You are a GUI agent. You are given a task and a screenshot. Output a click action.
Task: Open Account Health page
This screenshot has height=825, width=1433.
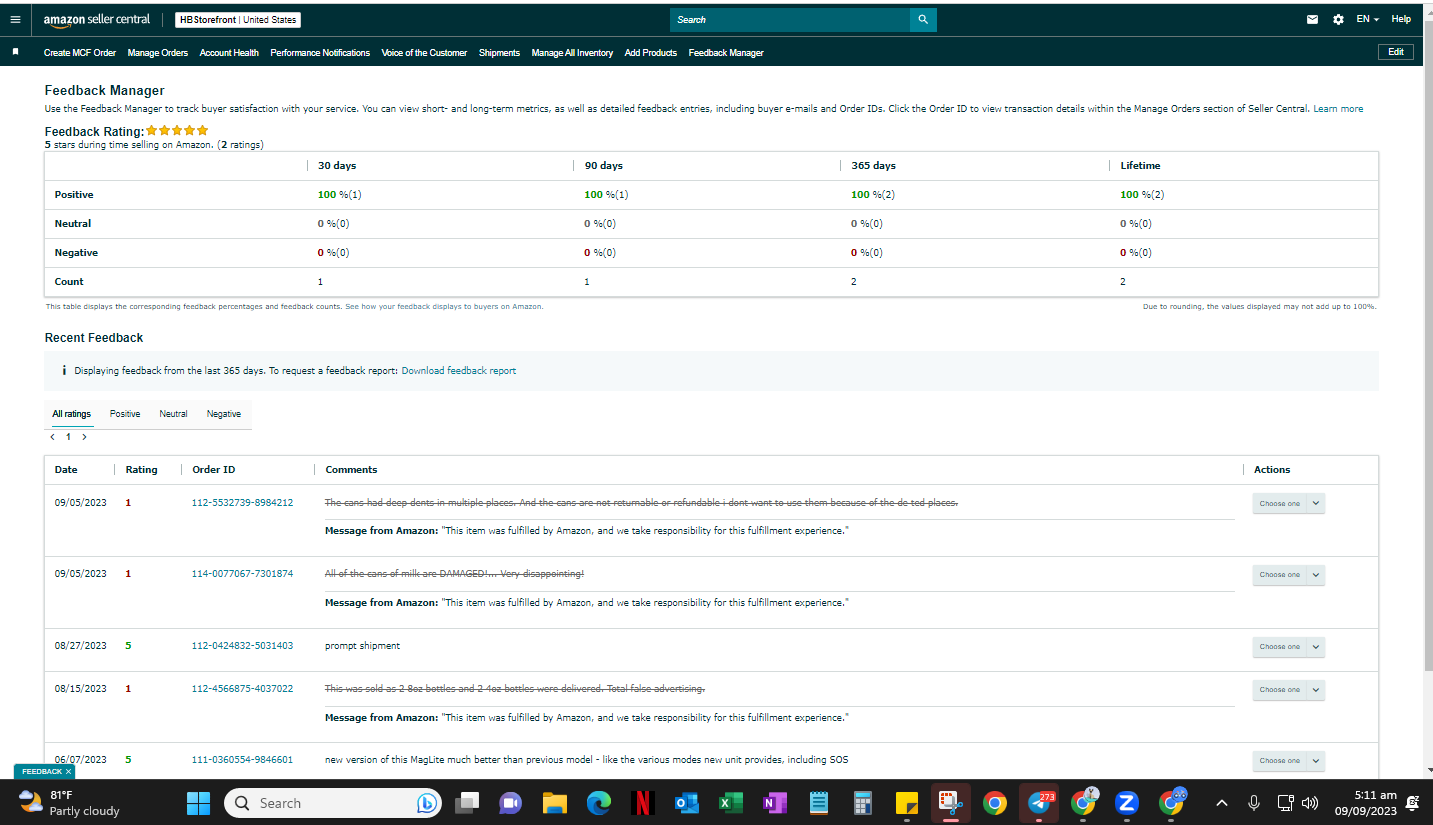coord(229,53)
